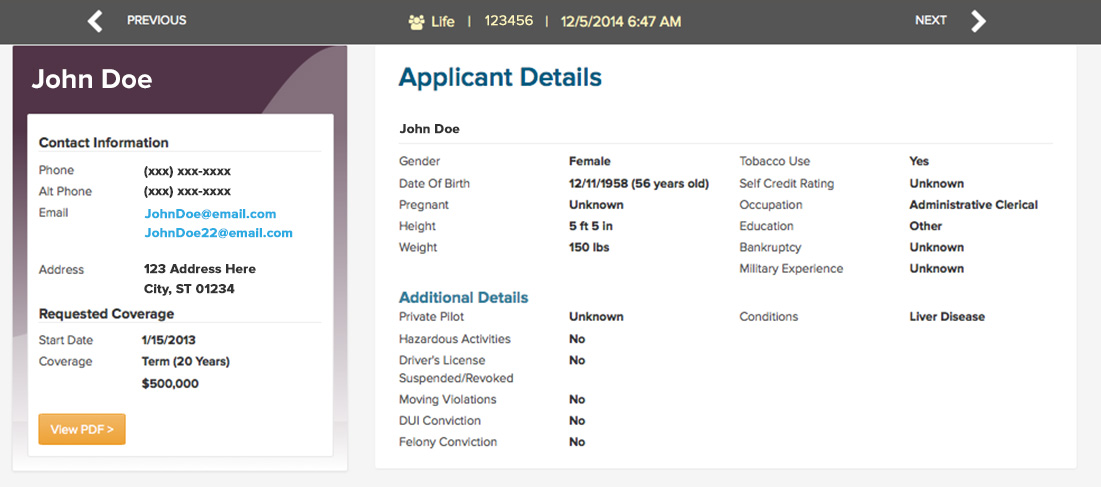The image size is (1101, 487).
Task: Click the right arrow Next icon
Action: click(978, 21)
